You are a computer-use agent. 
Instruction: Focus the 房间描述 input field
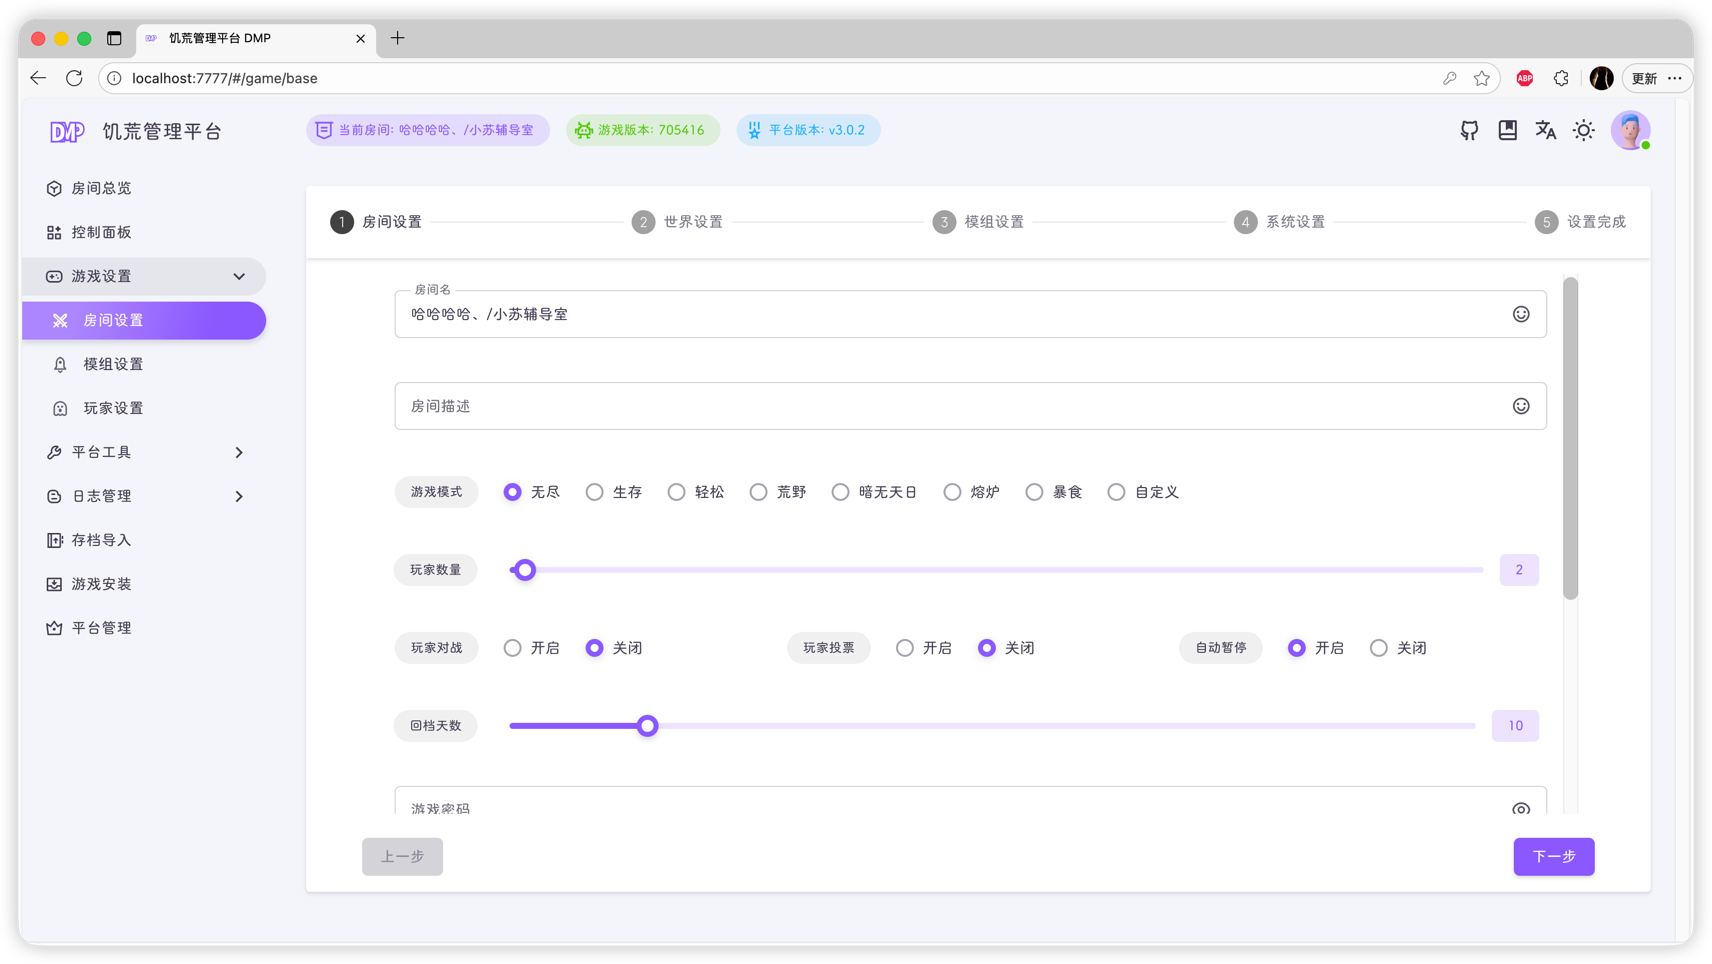(x=970, y=406)
